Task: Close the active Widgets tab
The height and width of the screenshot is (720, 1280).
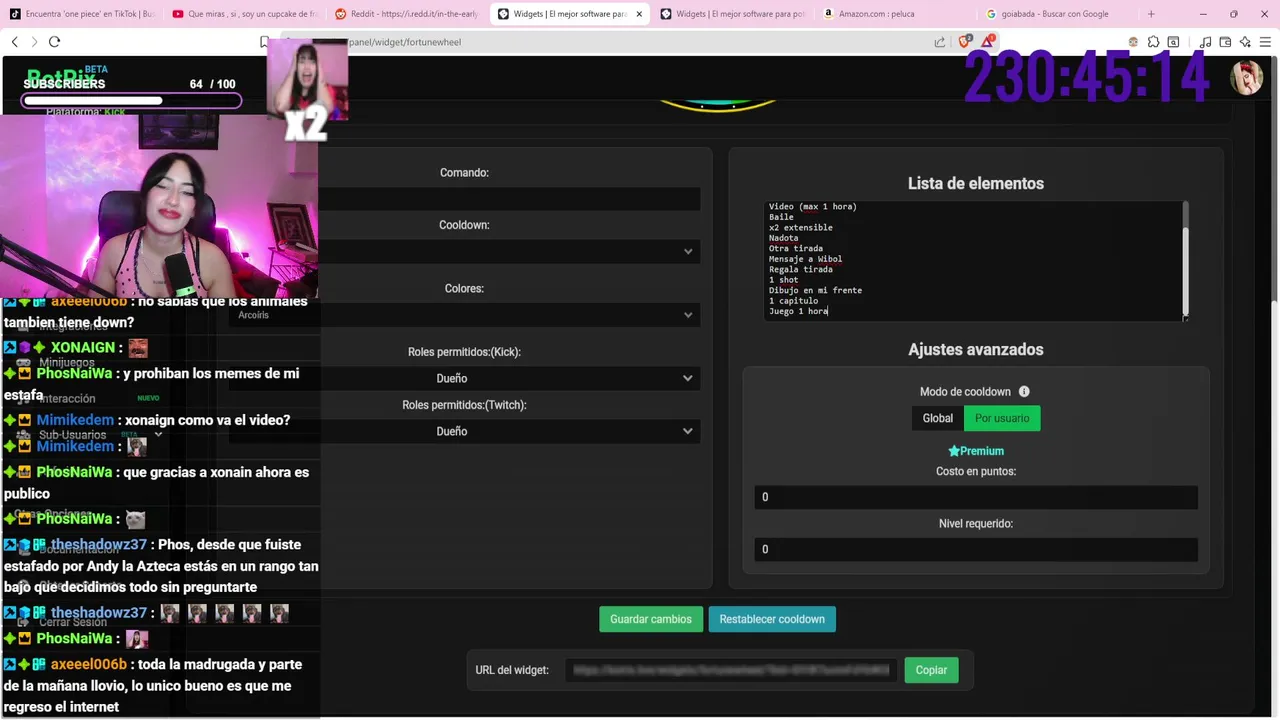Action: click(x=639, y=14)
